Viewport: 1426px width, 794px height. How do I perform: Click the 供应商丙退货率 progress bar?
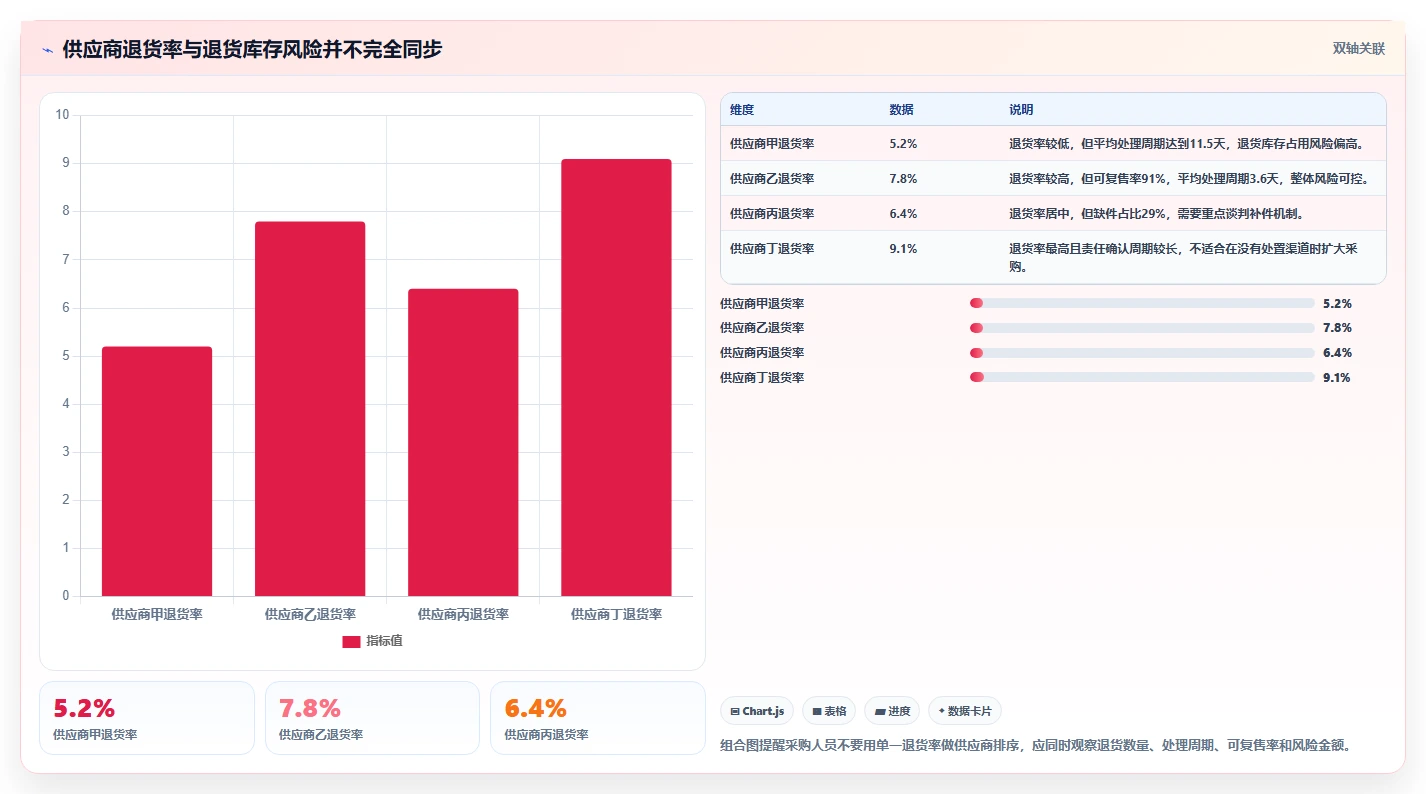pos(1142,353)
